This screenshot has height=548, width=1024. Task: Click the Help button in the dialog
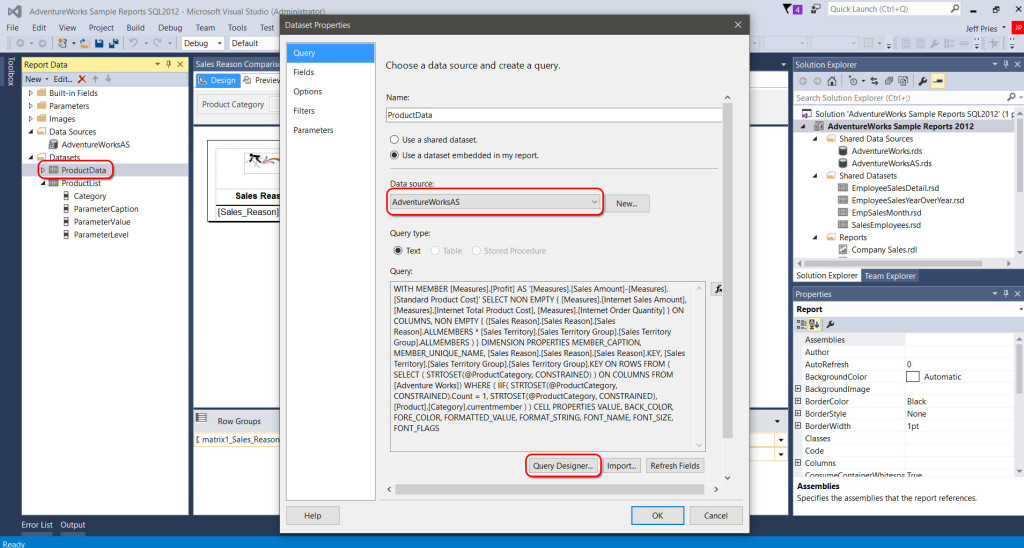pyautogui.click(x=313, y=515)
